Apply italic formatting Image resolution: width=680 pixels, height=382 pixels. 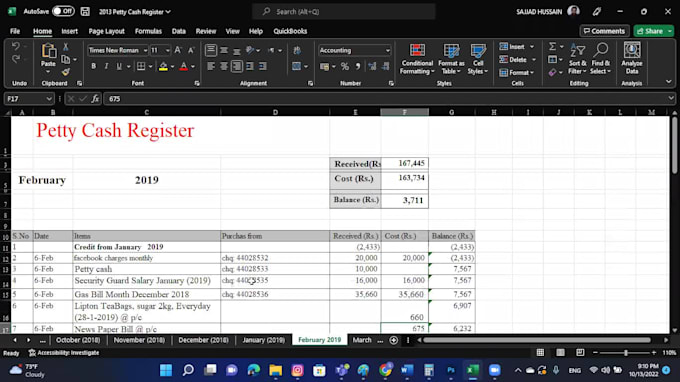pos(106,66)
